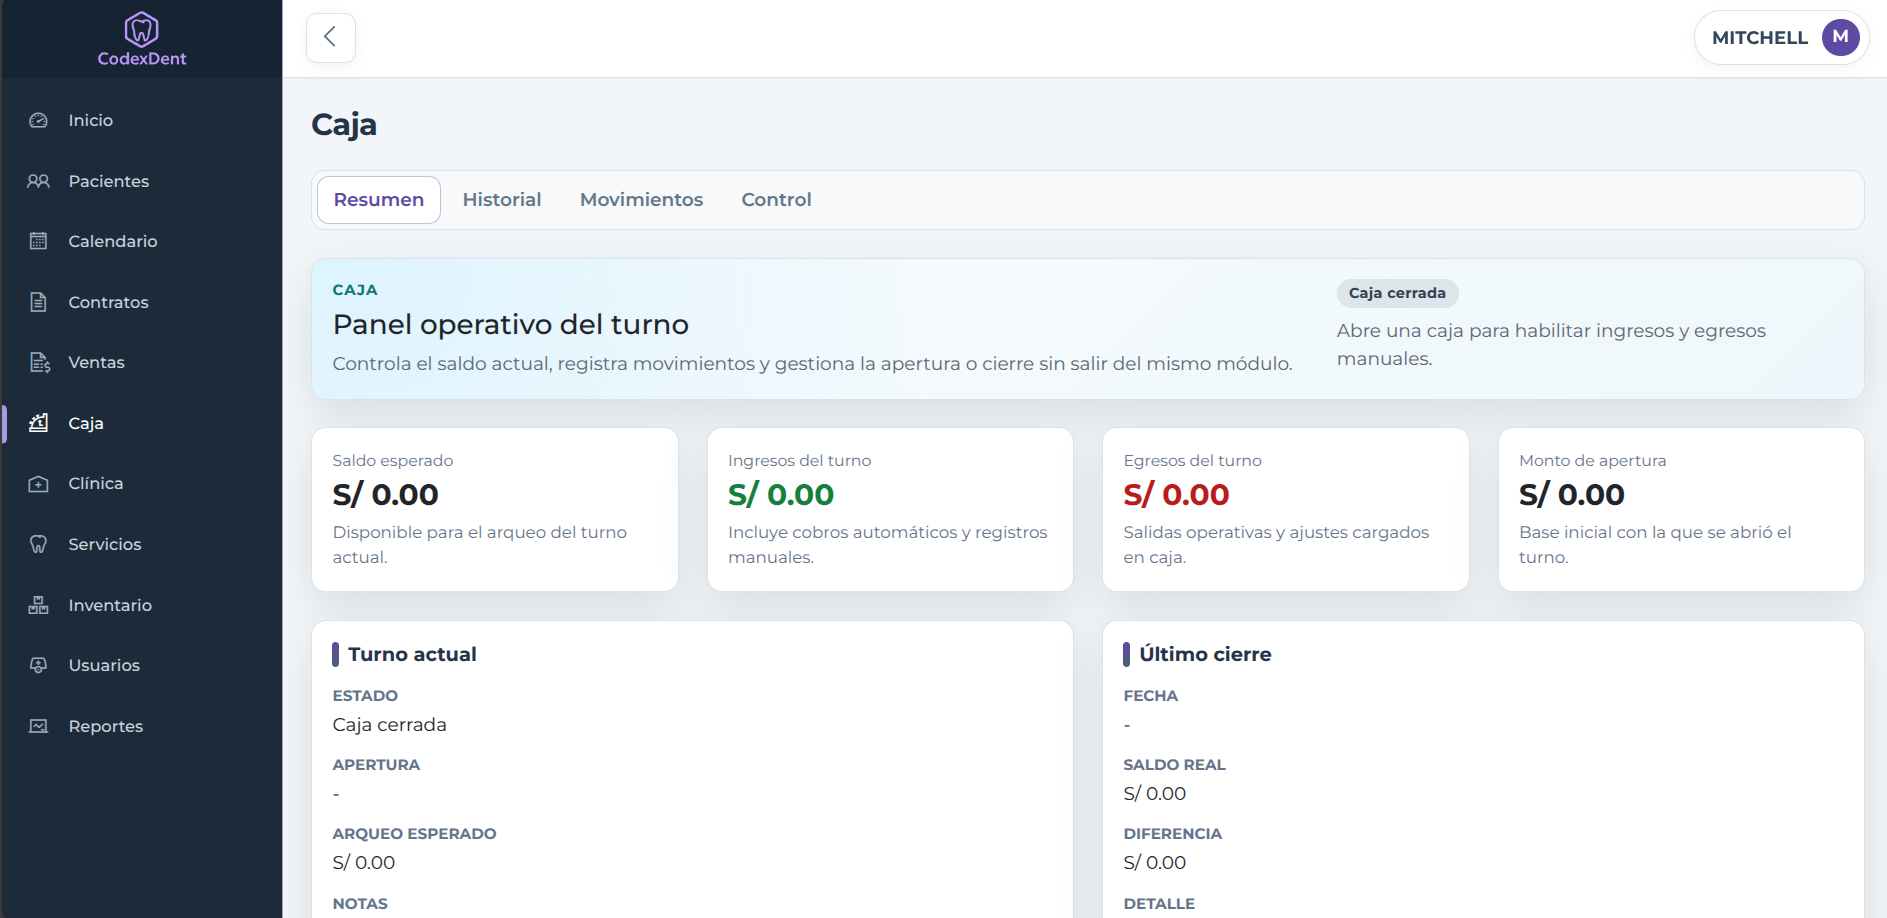Switch to the Control tab
The width and height of the screenshot is (1887, 918).
tap(777, 200)
